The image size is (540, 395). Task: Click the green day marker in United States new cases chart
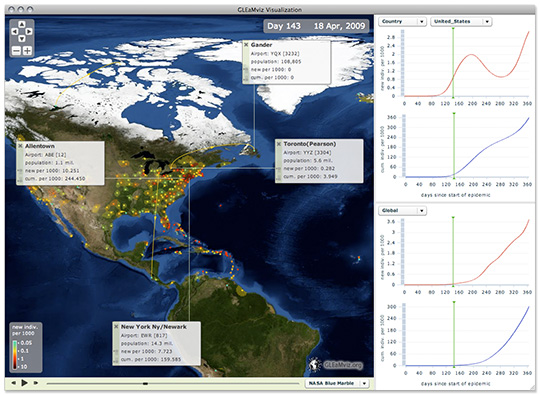tap(453, 63)
